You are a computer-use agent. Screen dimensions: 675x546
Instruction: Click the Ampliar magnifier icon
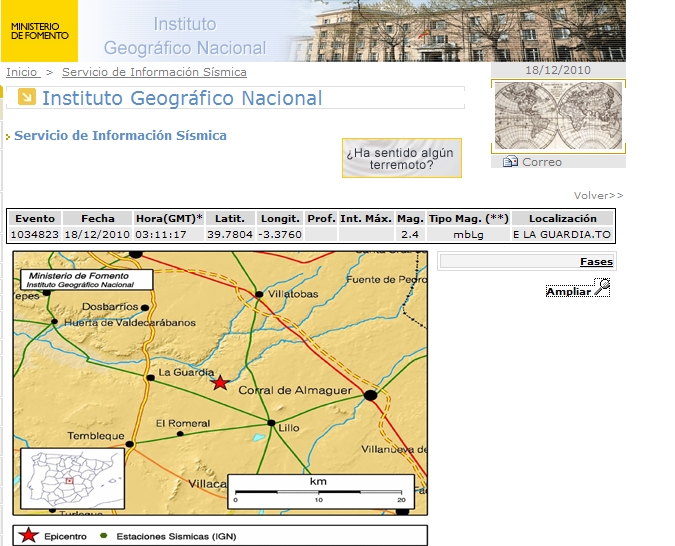(602, 287)
